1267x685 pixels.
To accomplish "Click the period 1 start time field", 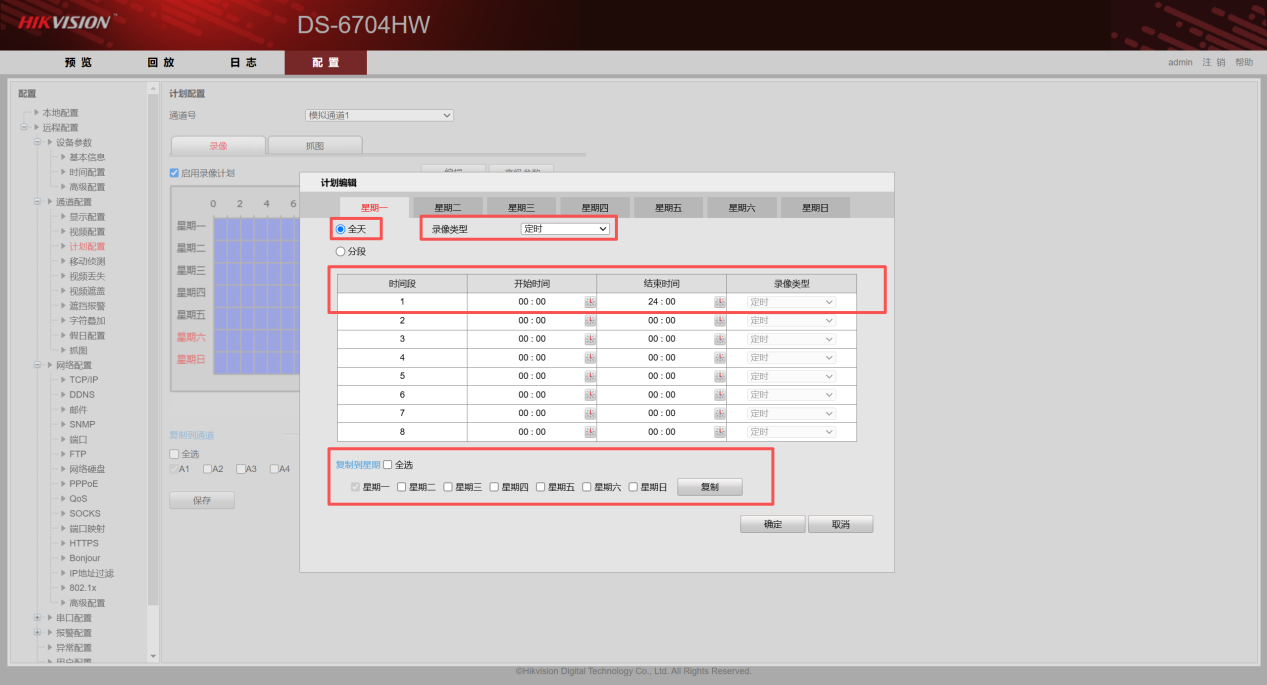I will tap(532, 302).
